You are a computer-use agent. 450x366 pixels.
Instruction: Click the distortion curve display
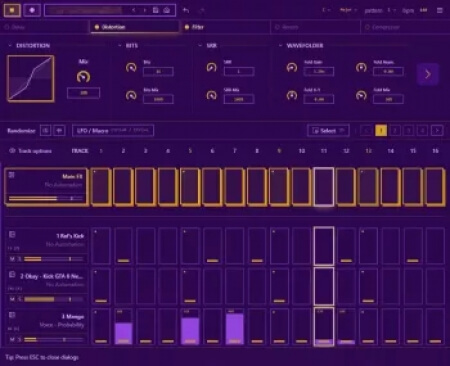[30, 78]
